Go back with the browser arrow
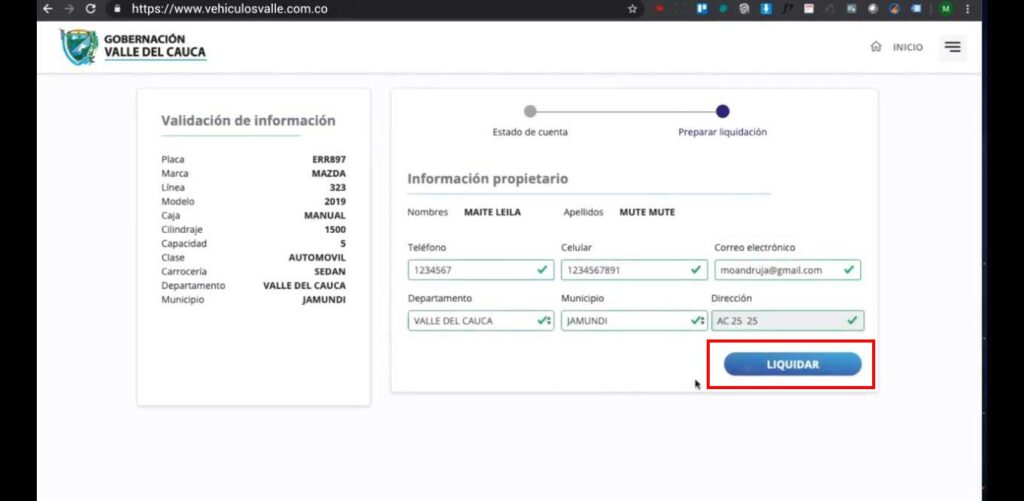The height and width of the screenshot is (501, 1024). pyautogui.click(x=47, y=9)
